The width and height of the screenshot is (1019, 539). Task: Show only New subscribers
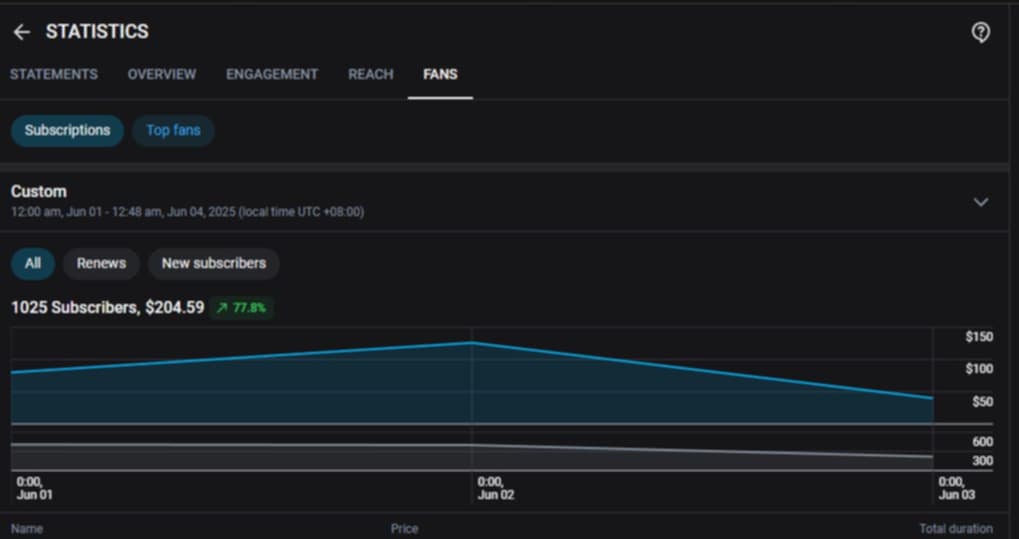pos(214,263)
